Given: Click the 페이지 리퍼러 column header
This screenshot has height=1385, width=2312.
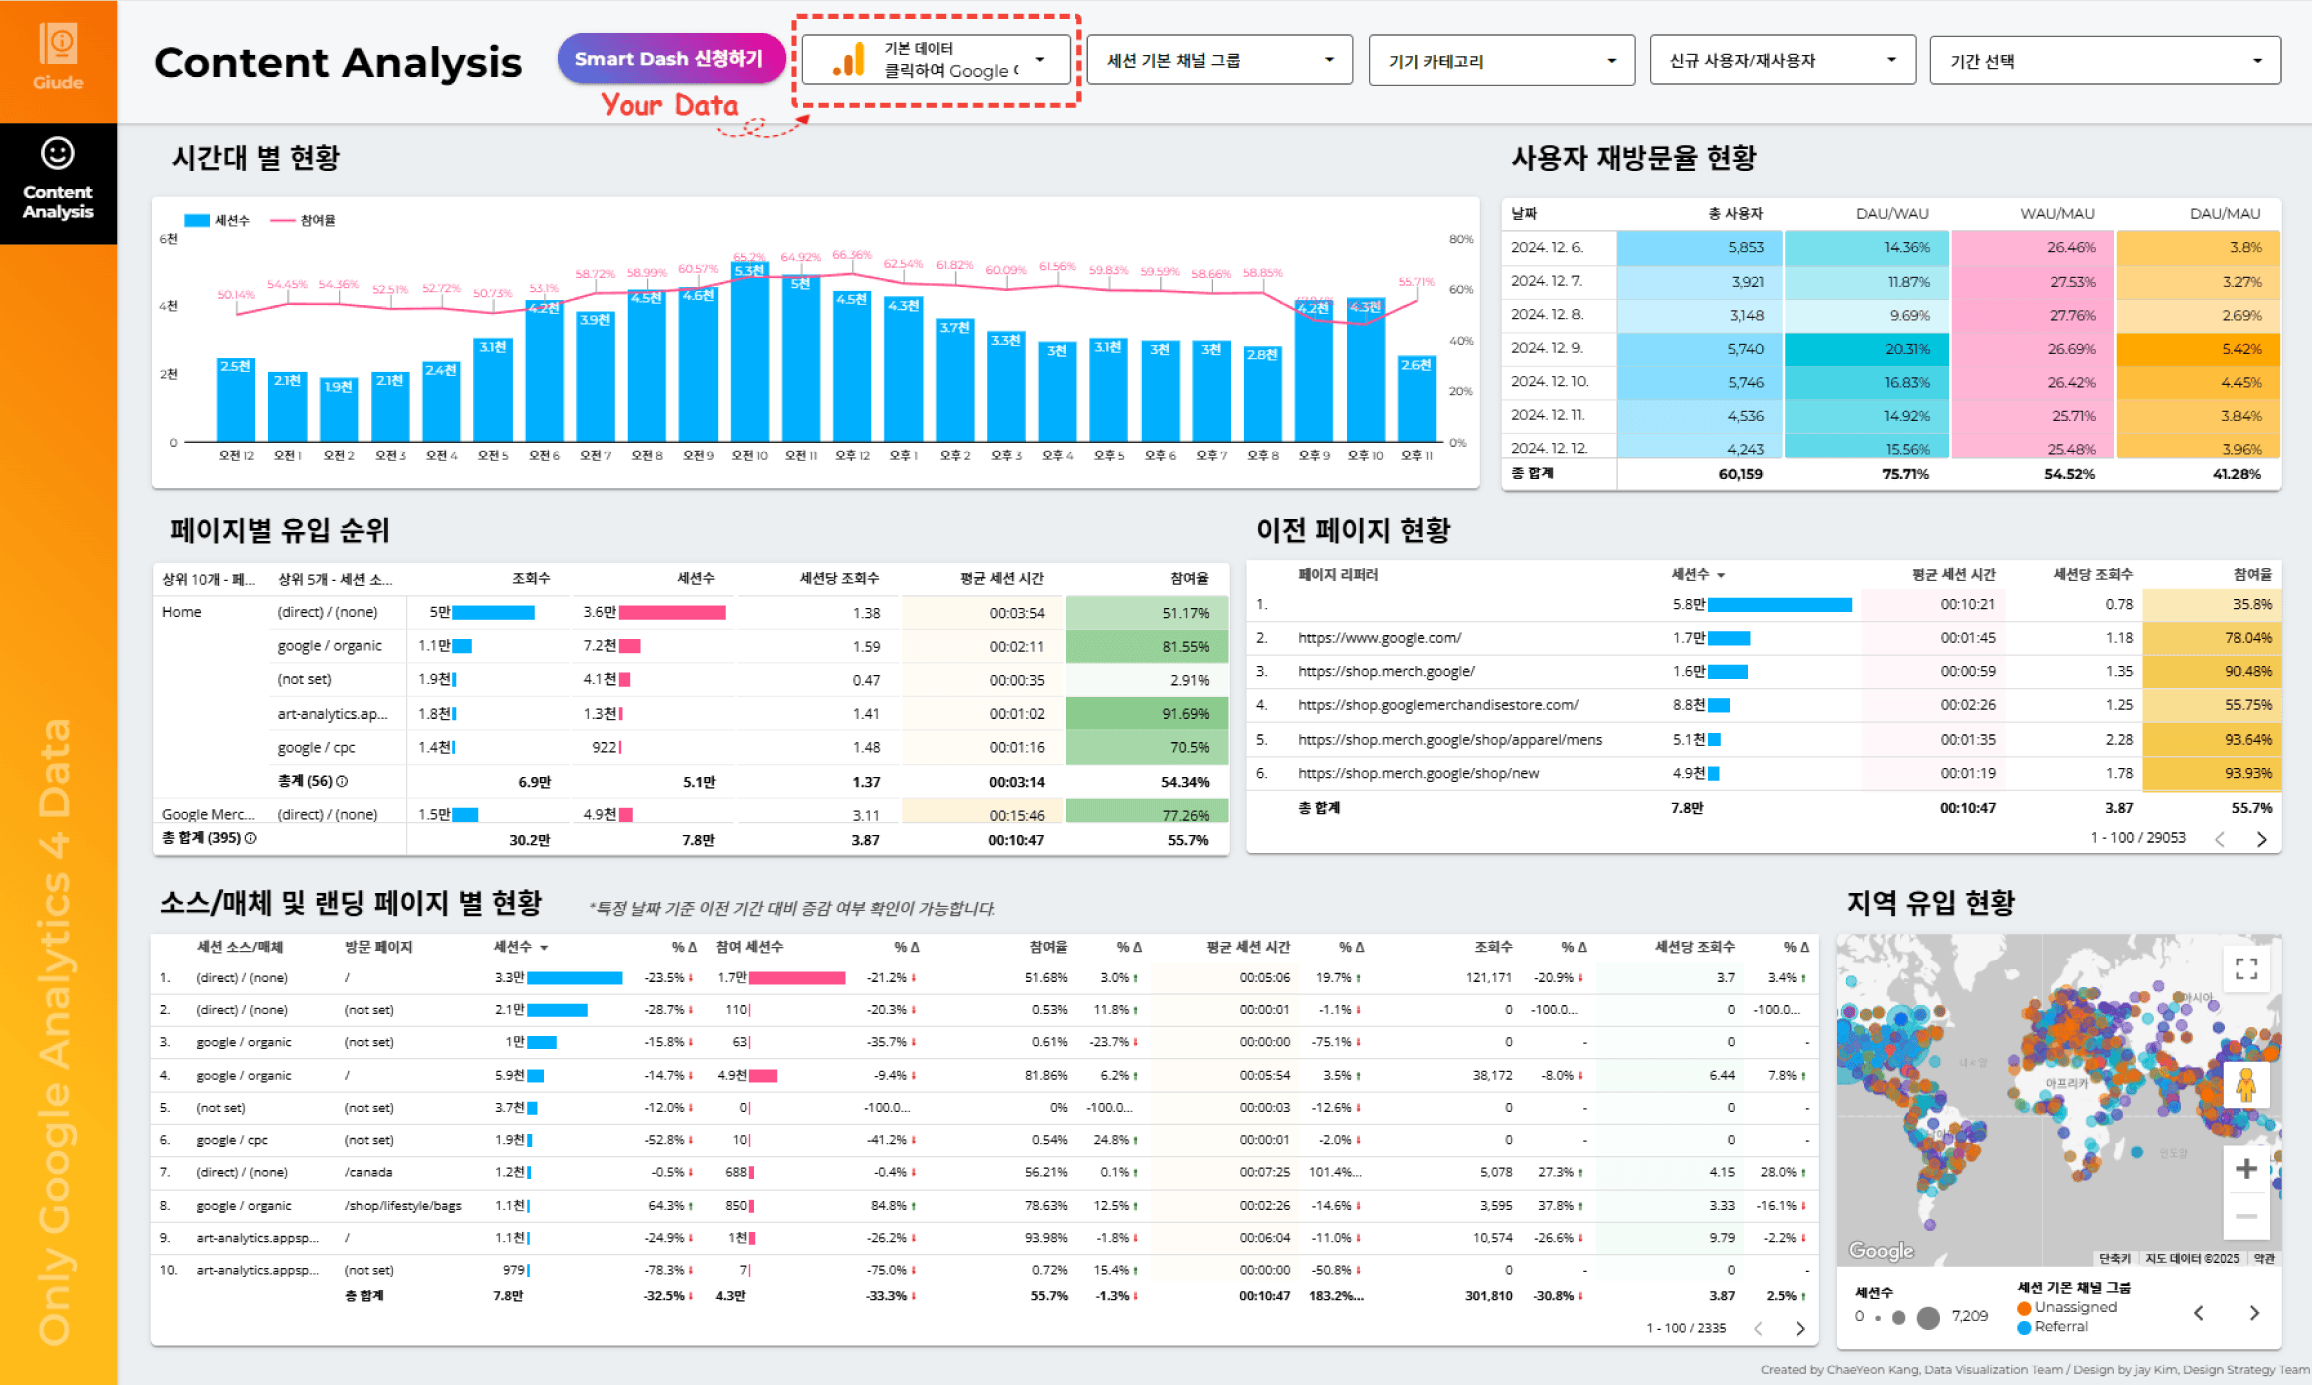Looking at the screenshot, I should (x=1338, y=575).
